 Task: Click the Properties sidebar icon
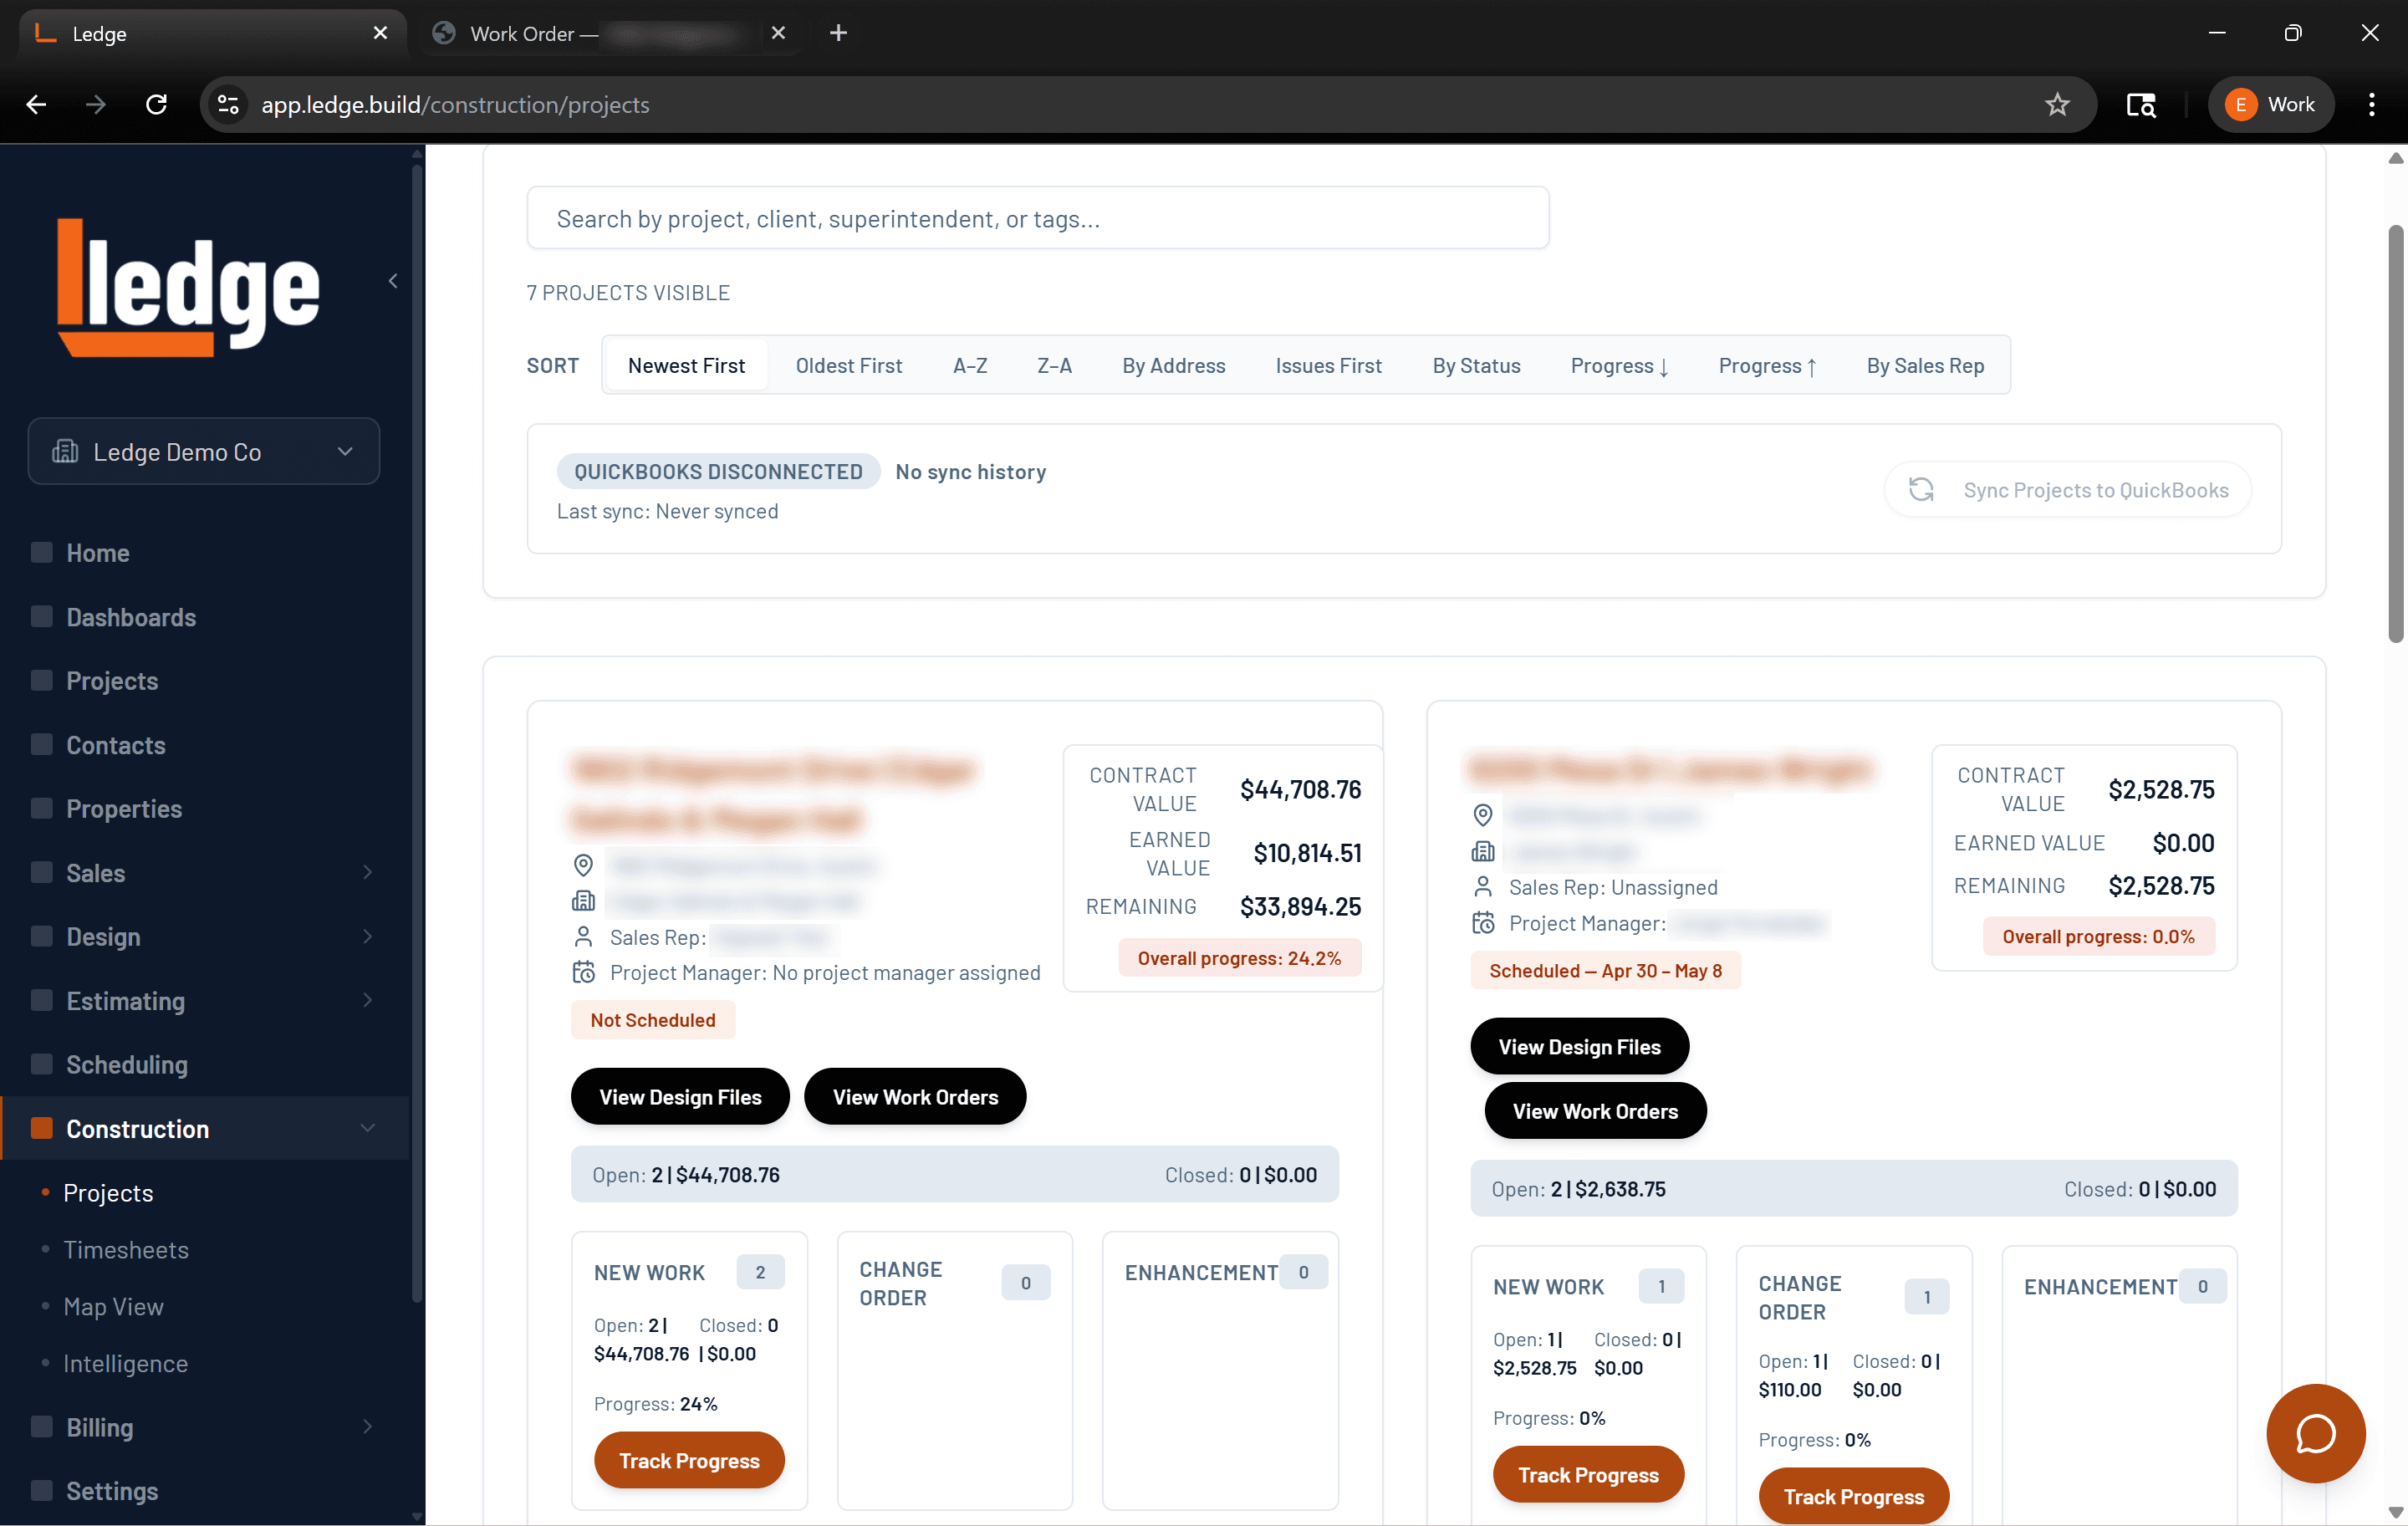[42, 808]
